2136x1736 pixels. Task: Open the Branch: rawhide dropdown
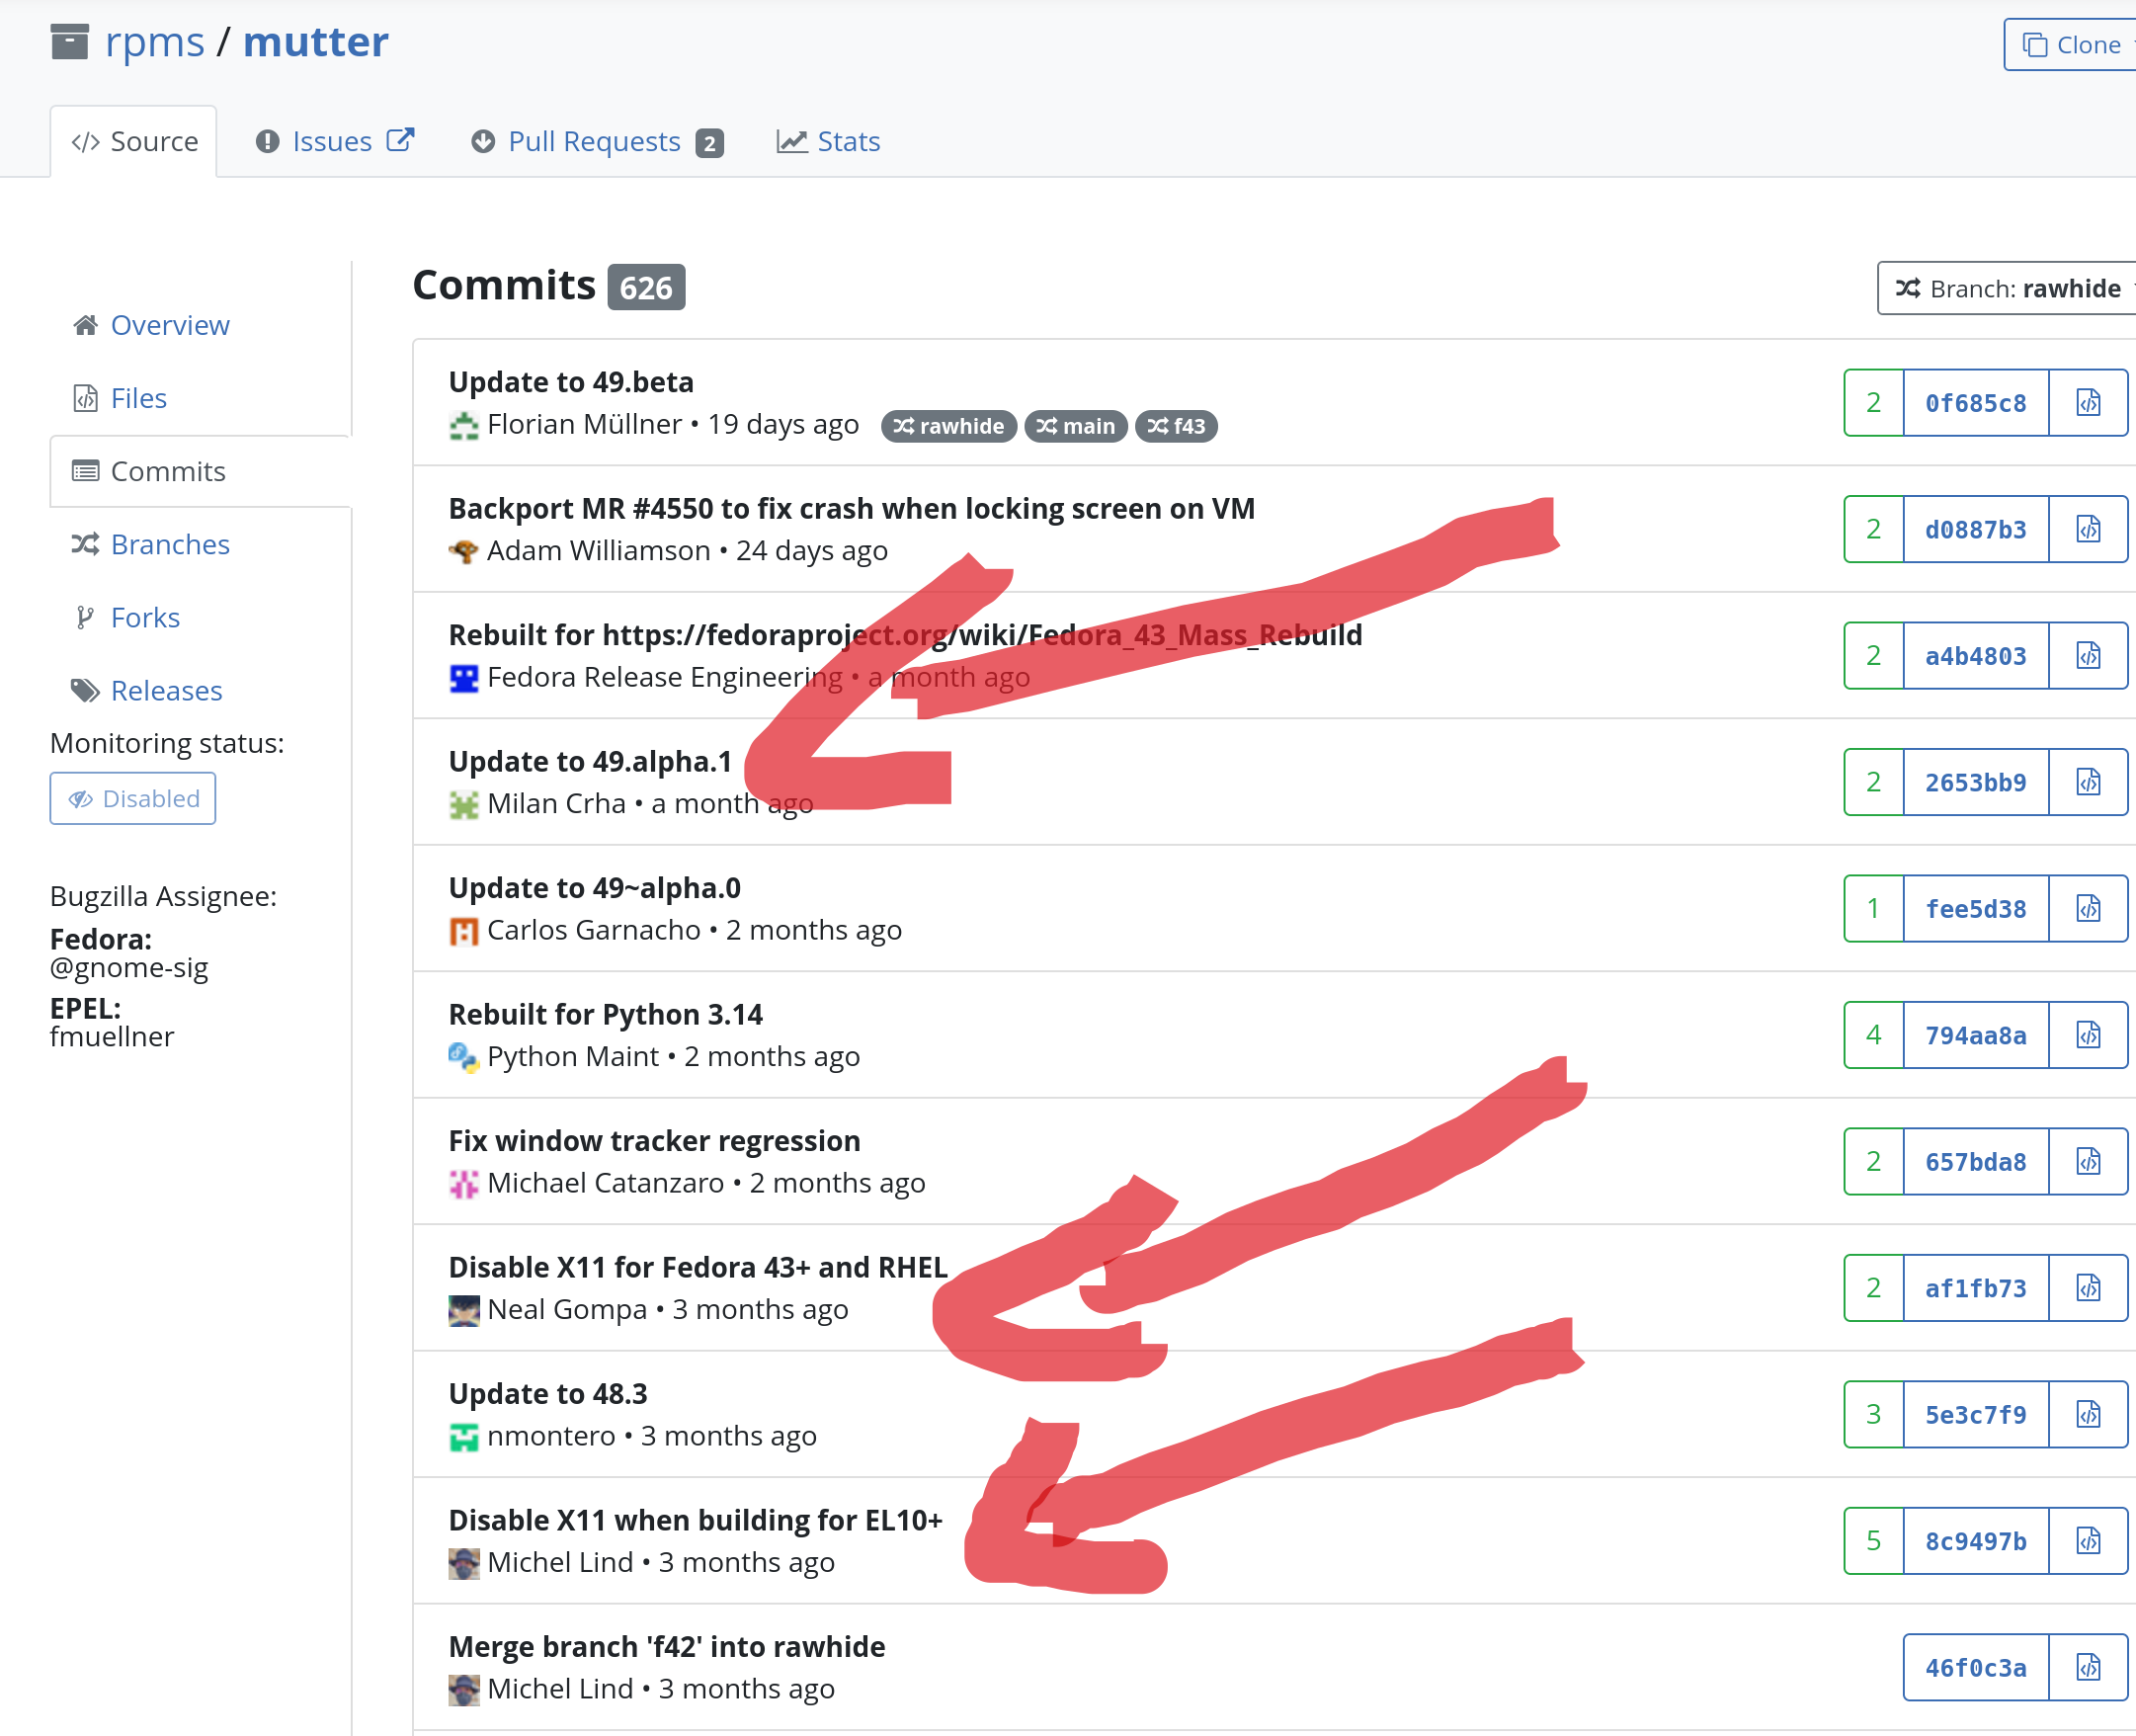2006,288
